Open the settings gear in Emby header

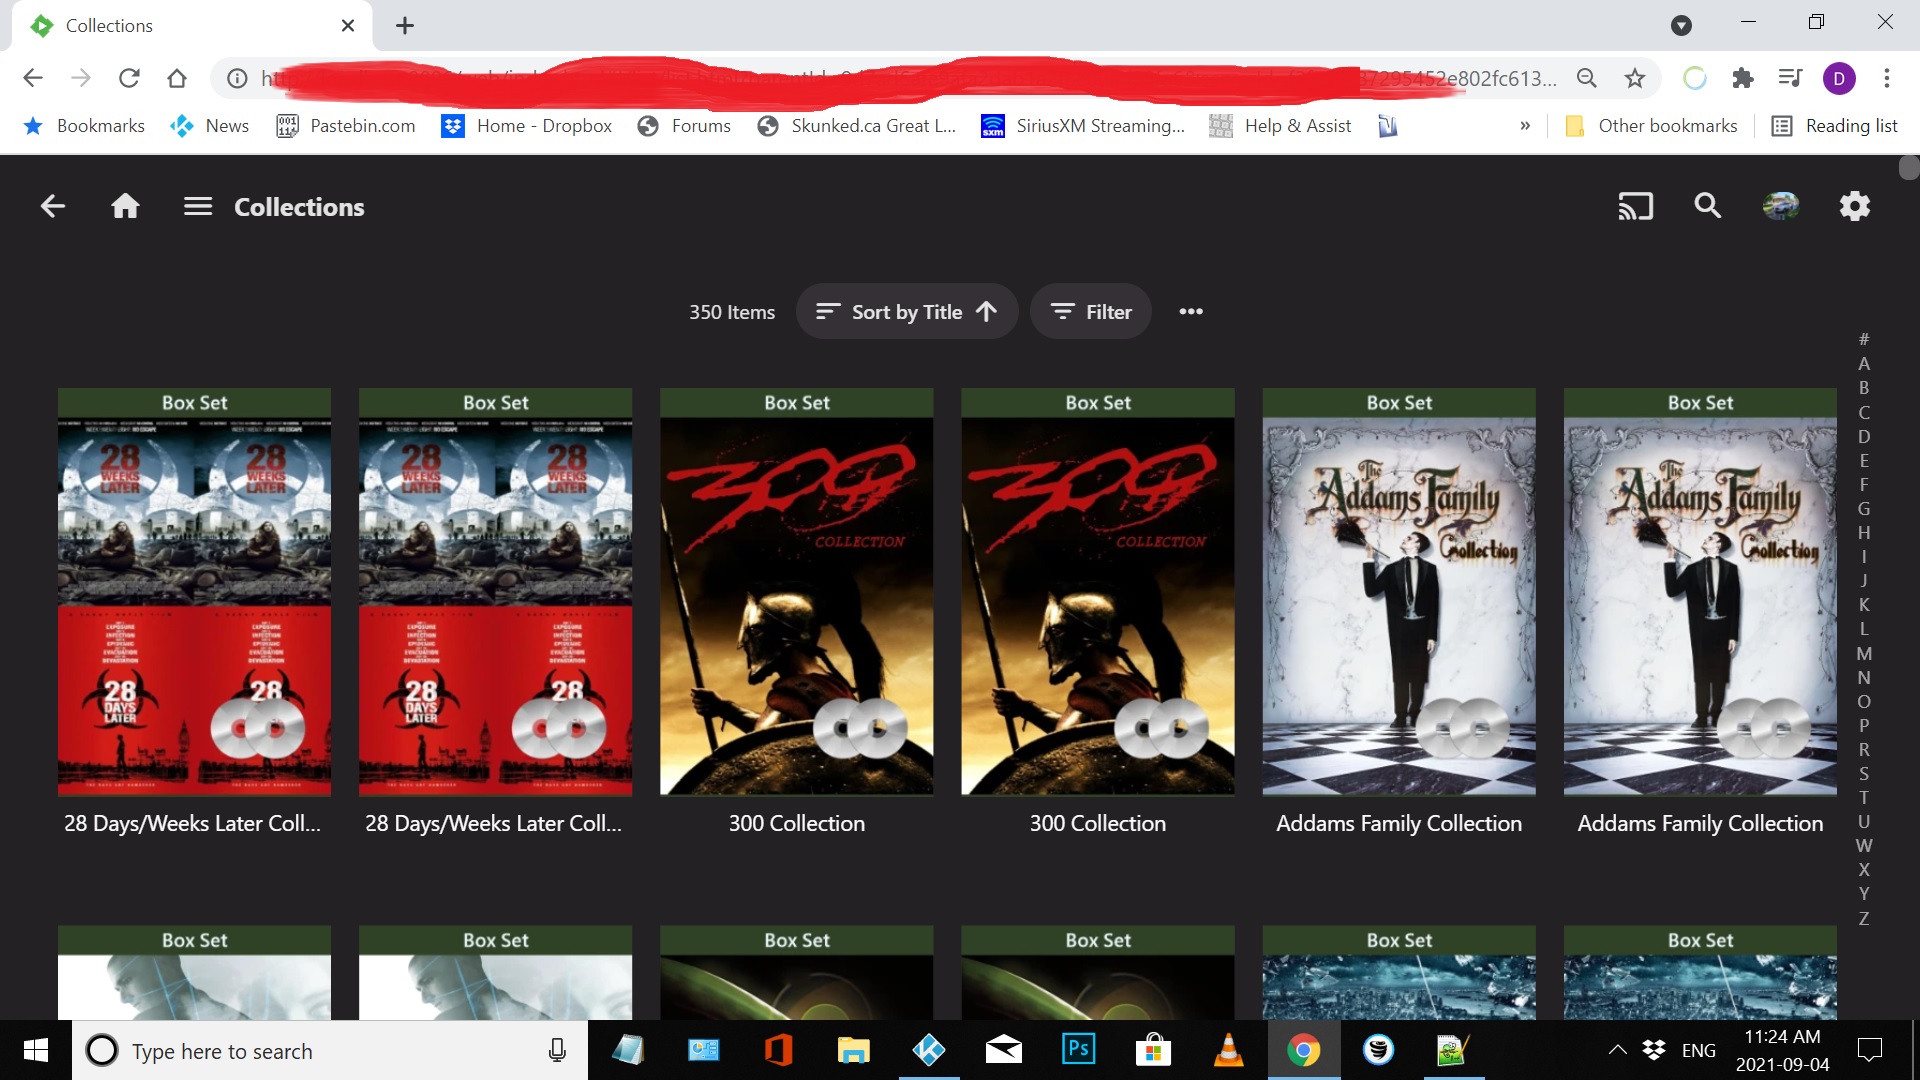1854,206
